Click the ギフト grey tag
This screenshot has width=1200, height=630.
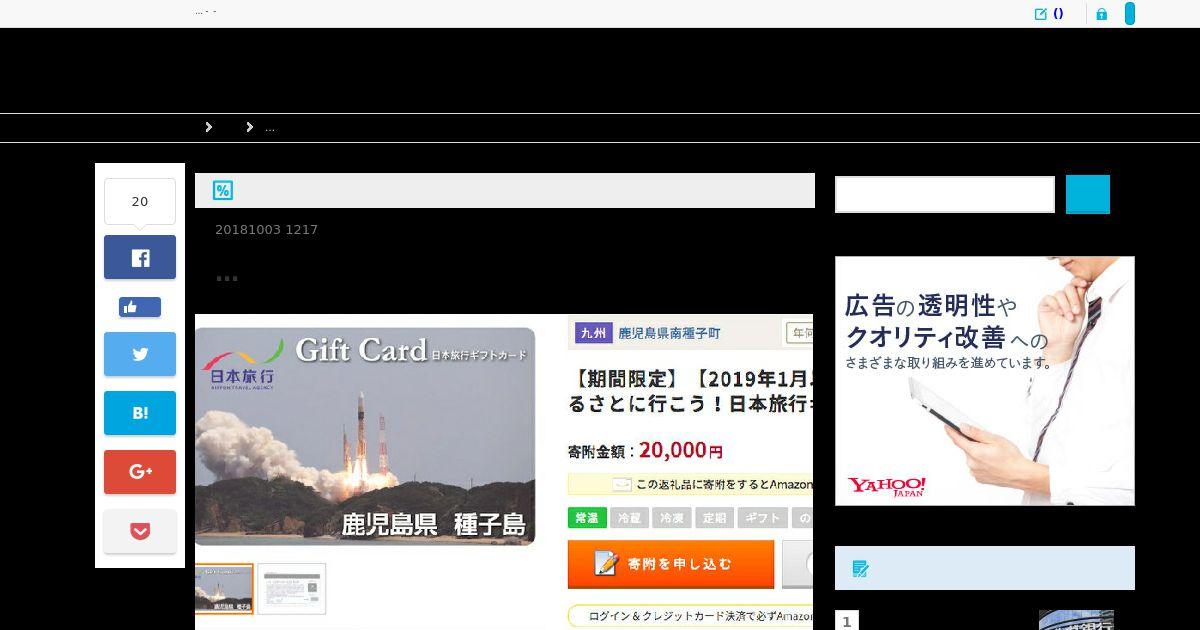click(x=764, y=518)
